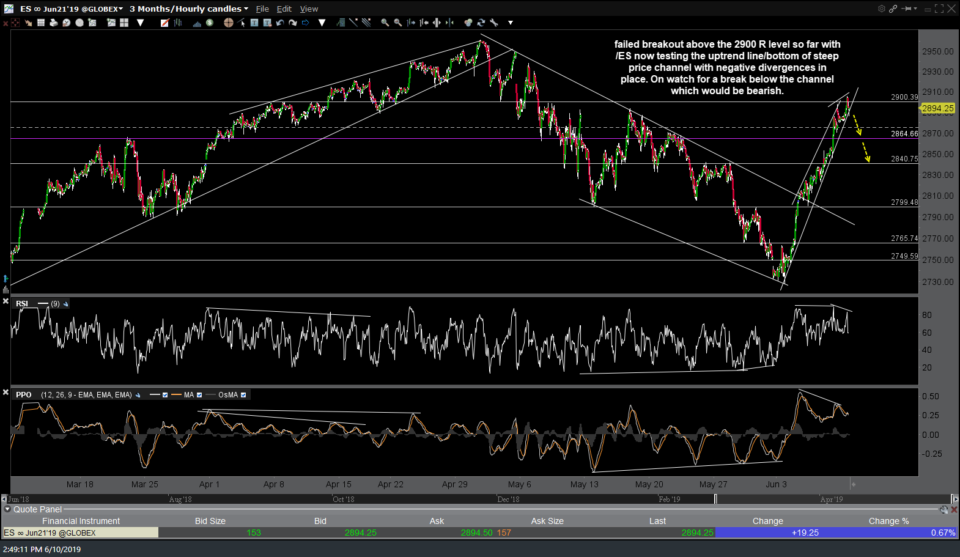Click the mountain area chart icon
960x557 pixels.
[x=197, y=23]
